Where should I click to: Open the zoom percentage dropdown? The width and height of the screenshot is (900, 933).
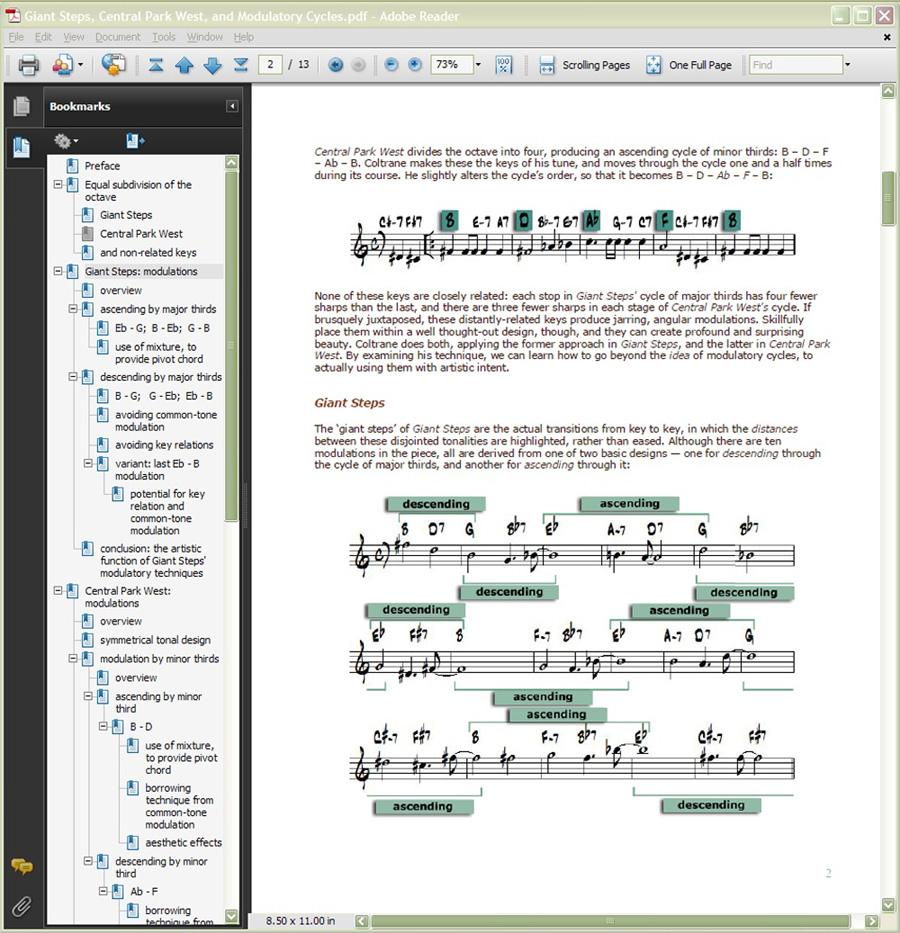coord(477,64)
